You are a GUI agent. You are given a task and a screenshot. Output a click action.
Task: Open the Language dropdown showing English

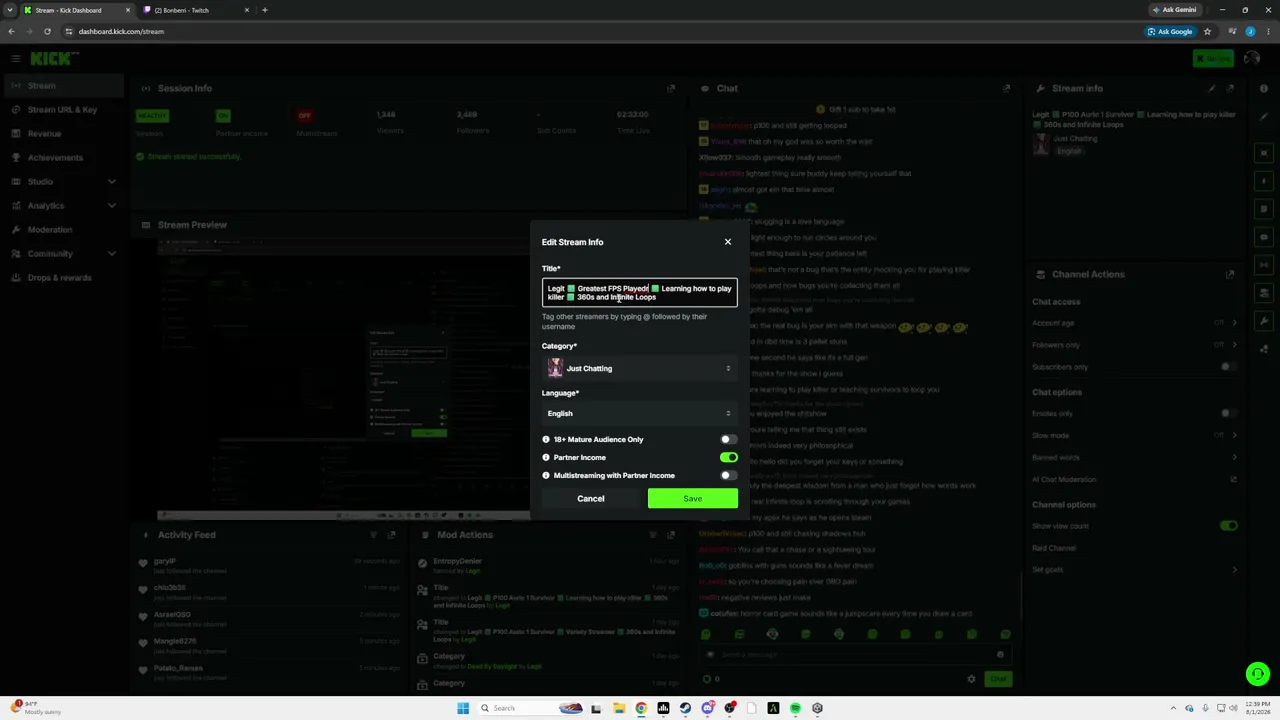[x=640, y=414]
